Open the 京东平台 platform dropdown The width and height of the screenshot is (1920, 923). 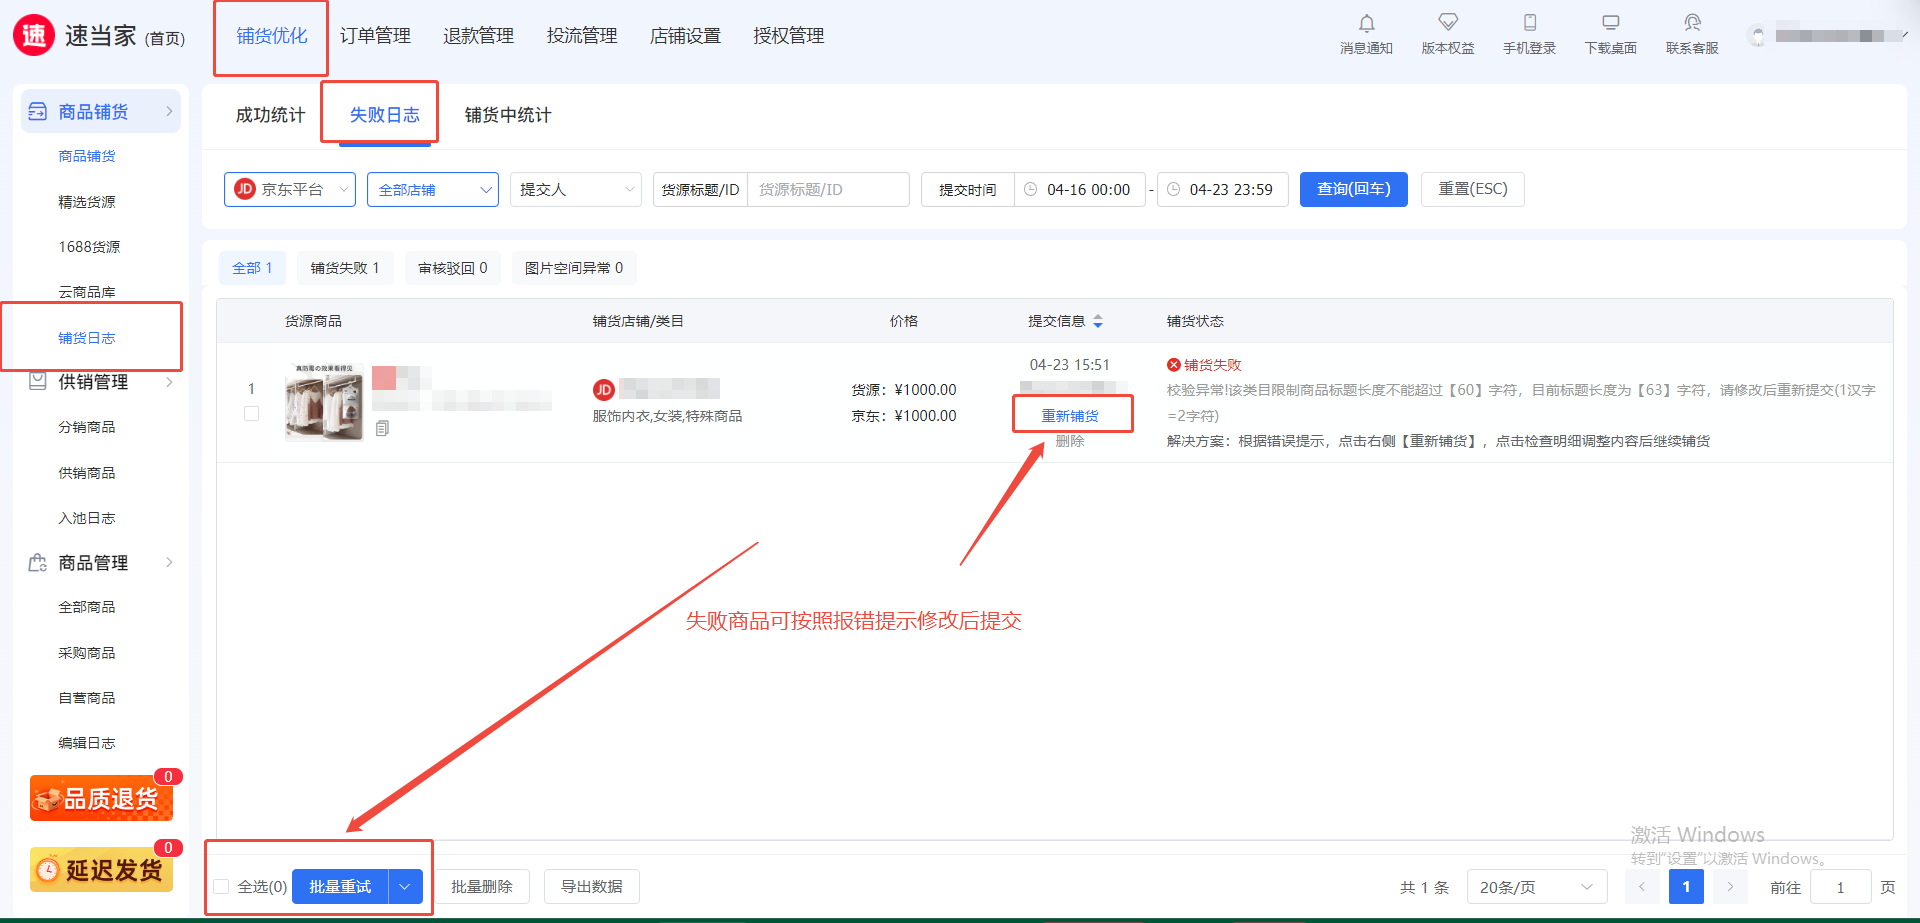pos(290,189)
